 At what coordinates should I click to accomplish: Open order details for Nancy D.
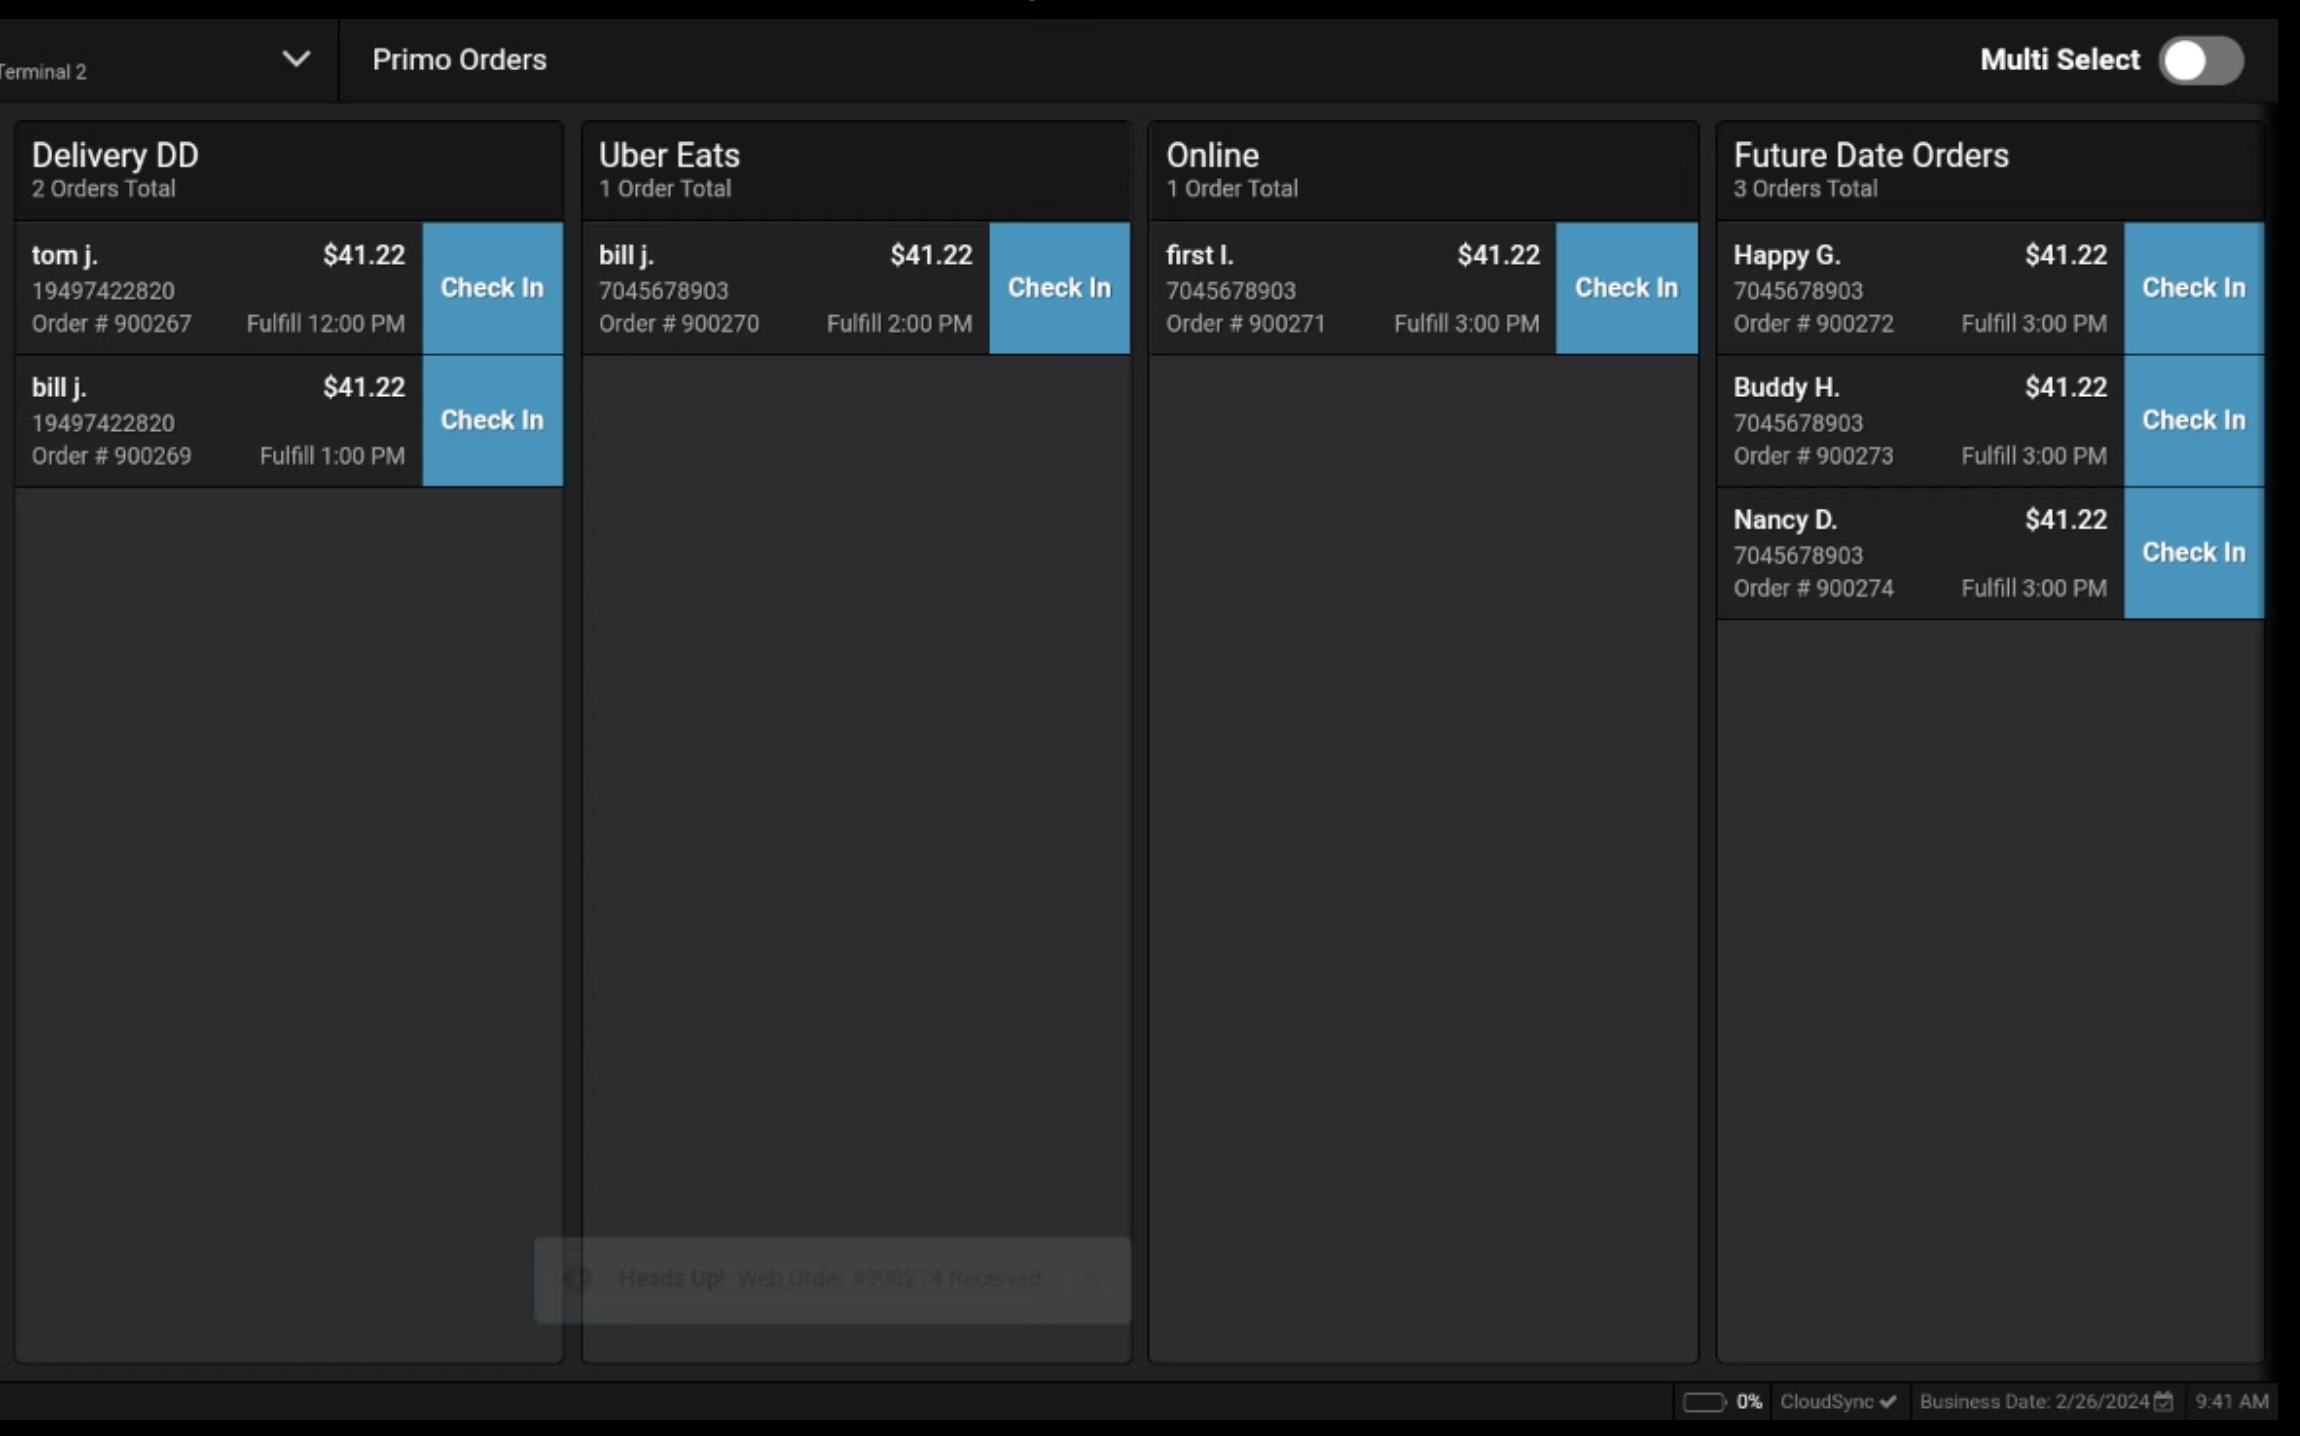pos(1919,553)
